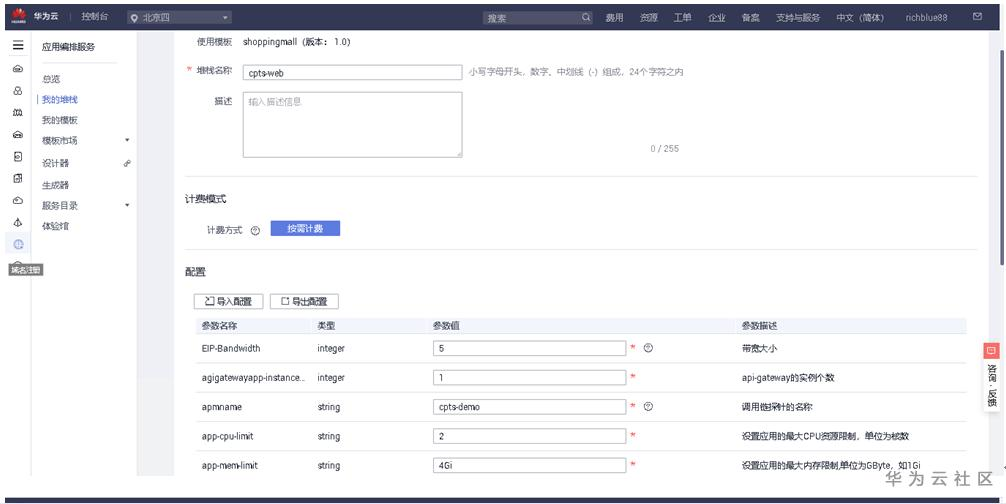Screen dimensions: 1006x504
Task: Click the 类型 column header
Action: click(326, 326)
